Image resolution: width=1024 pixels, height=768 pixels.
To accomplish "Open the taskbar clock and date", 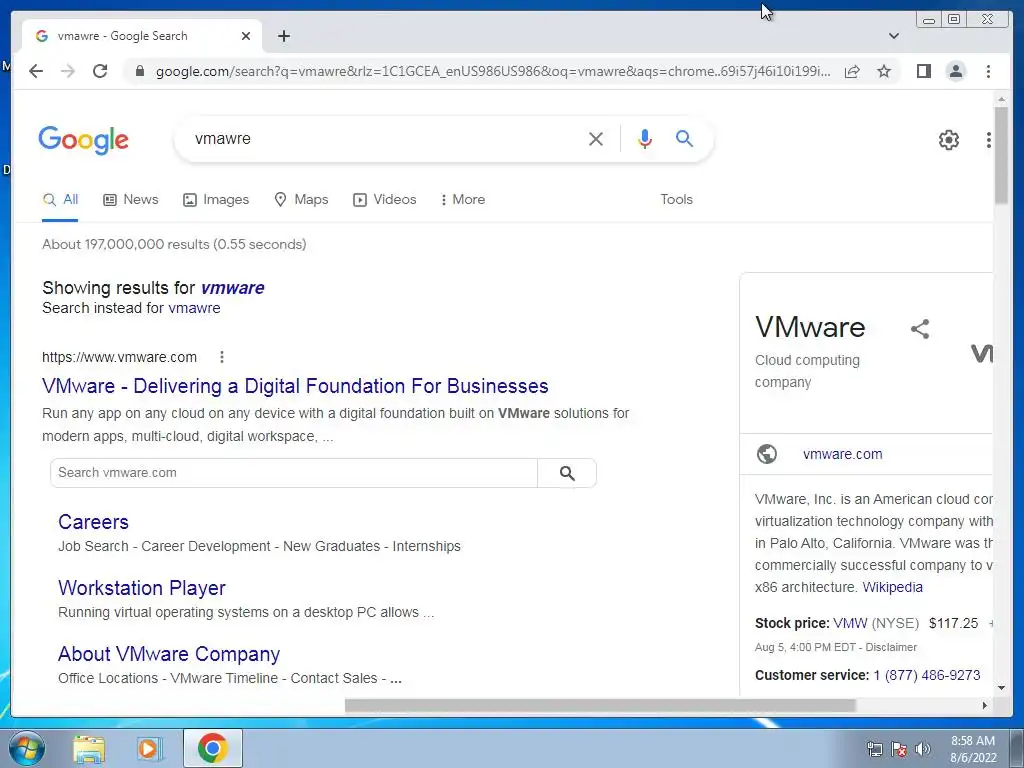I will [973, 749].
